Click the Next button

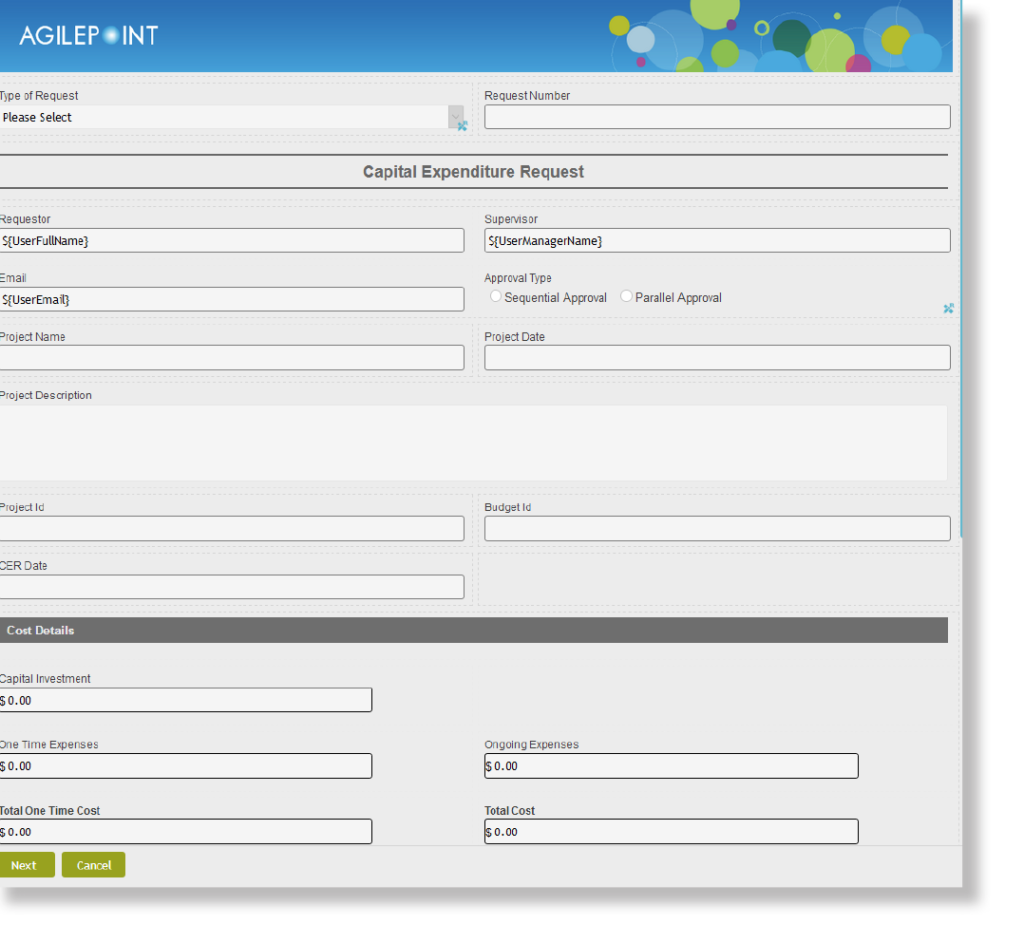pos(26,865)
